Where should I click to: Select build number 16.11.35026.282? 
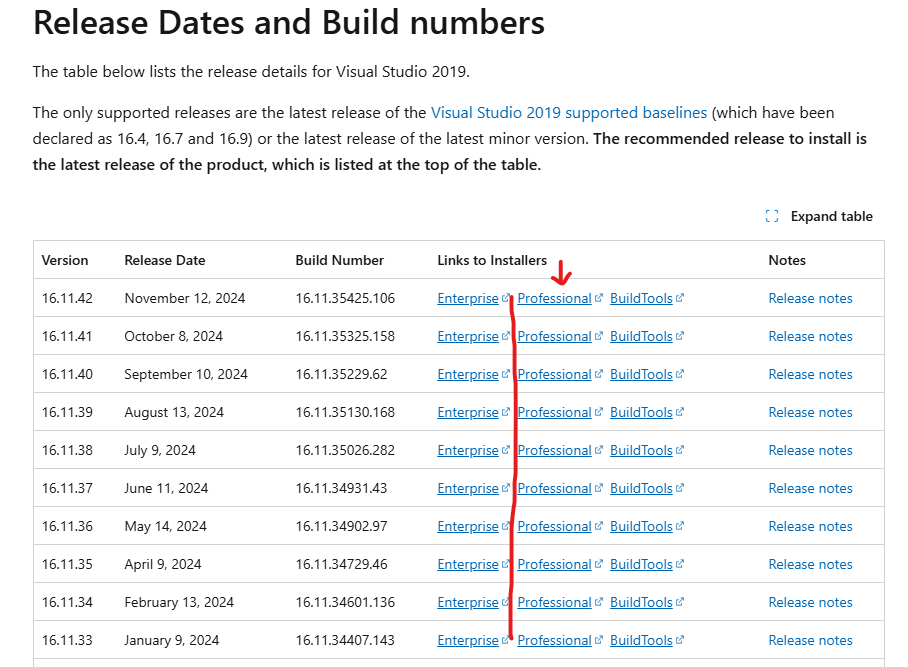[x=345, y=450]
